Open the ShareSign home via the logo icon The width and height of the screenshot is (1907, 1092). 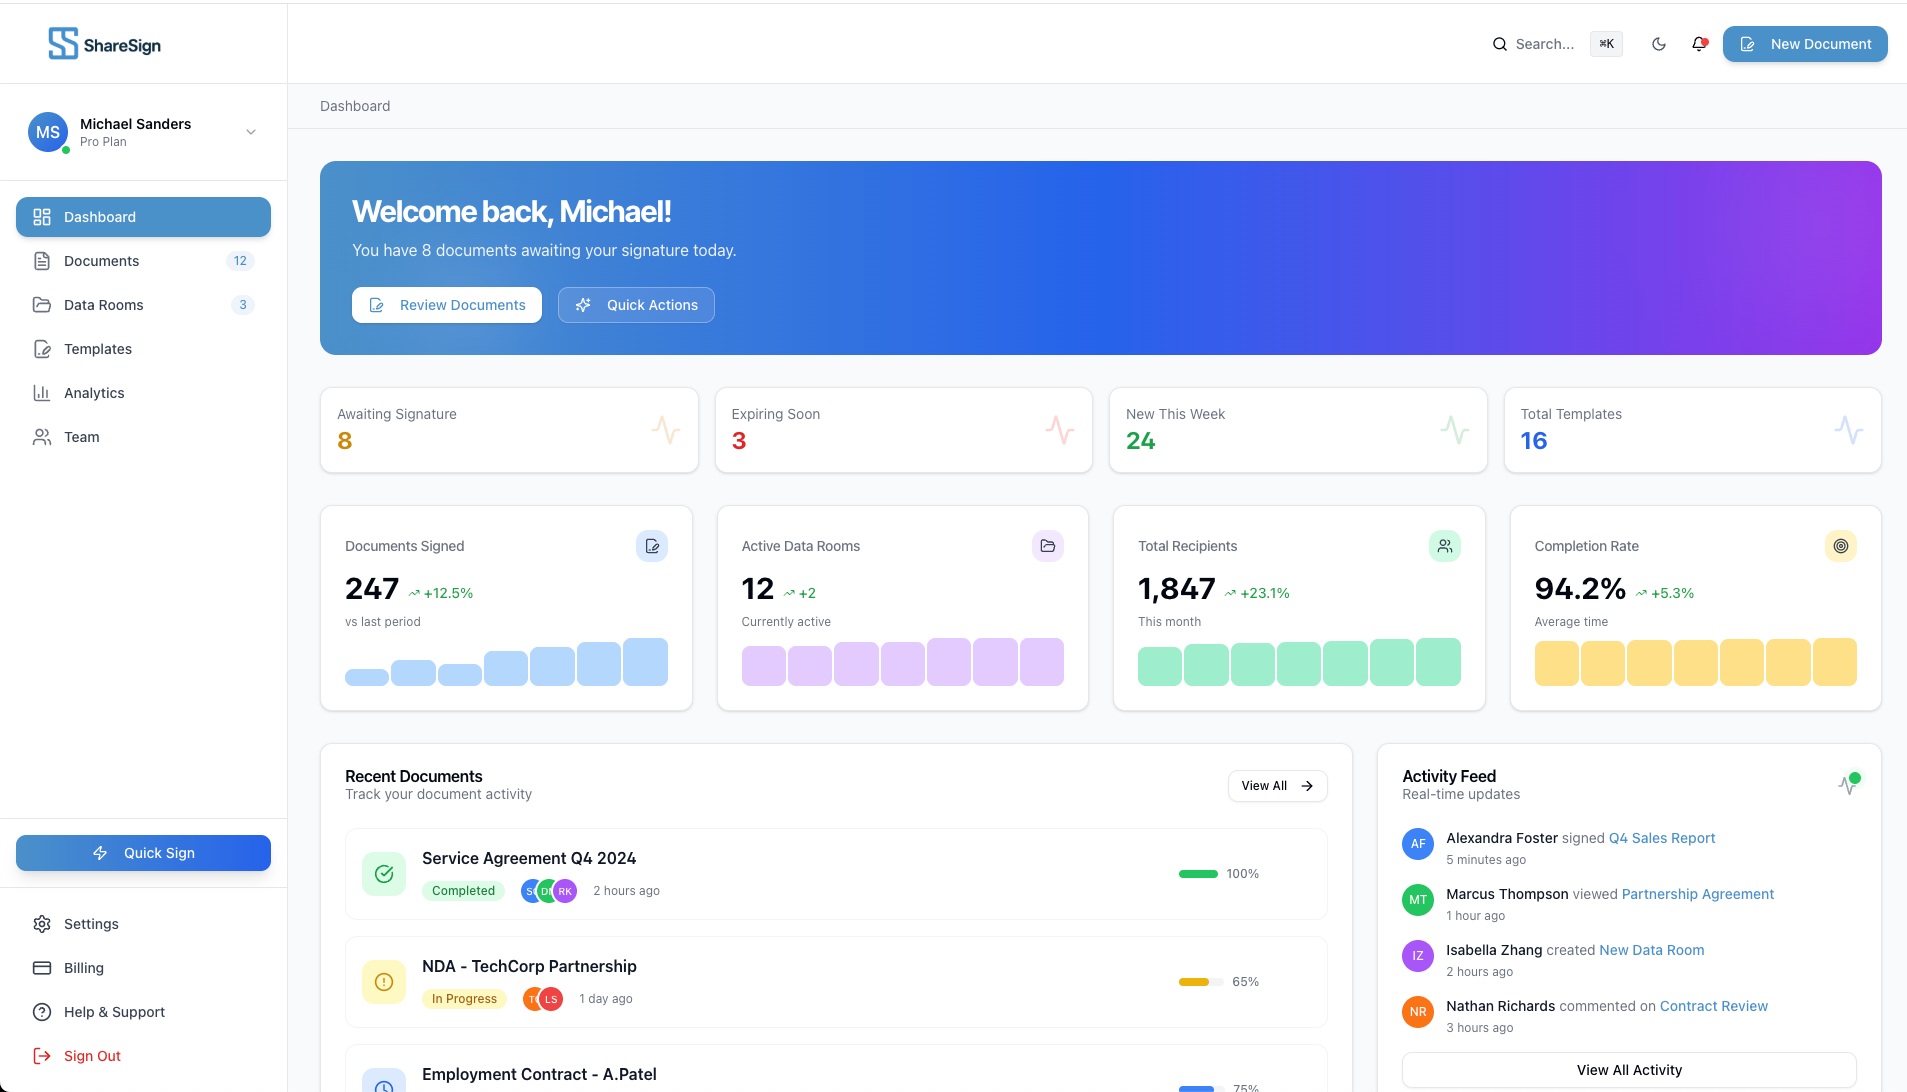(x=63, y=42)
